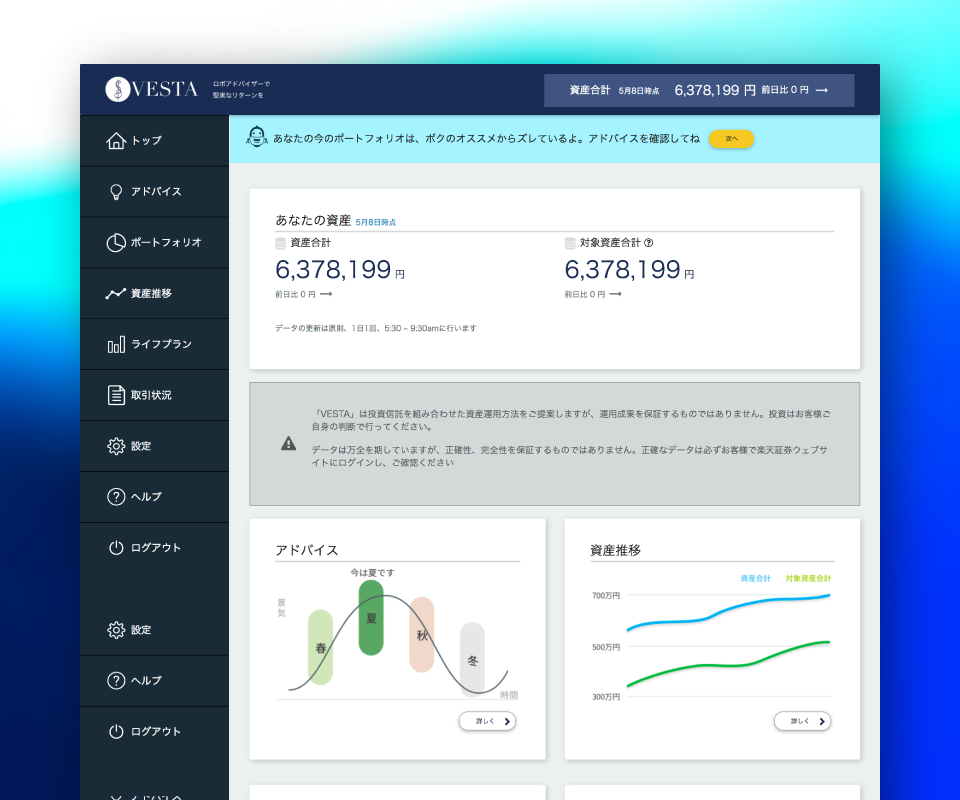Select the 秋 season pill in the chart
The image size is (960, 800).
[x=422, y=635]
